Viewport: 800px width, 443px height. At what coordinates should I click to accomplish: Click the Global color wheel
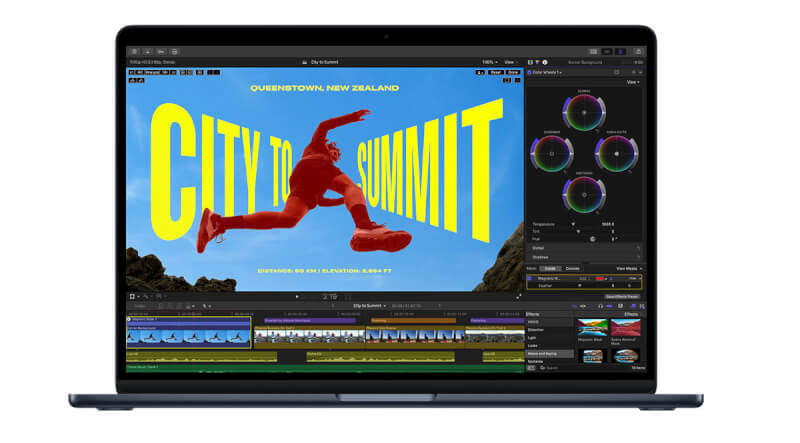tap(583, 112)
